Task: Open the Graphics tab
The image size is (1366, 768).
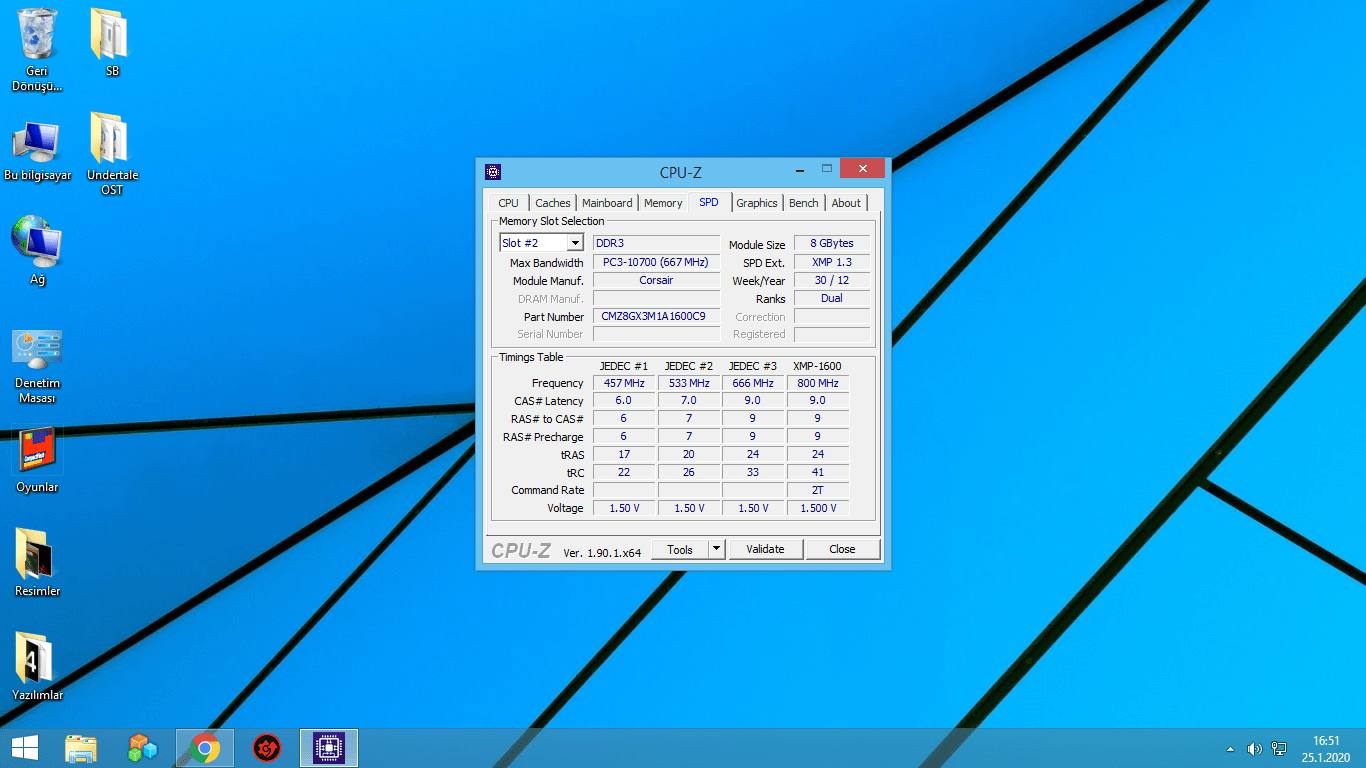Action: pyautogui.click(x=757, y=203)
